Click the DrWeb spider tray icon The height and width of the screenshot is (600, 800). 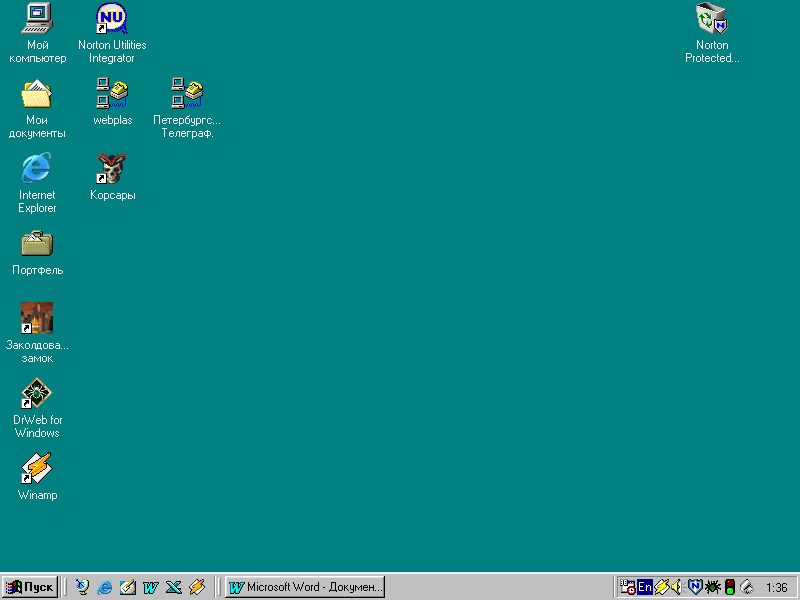tap(712, 587)
